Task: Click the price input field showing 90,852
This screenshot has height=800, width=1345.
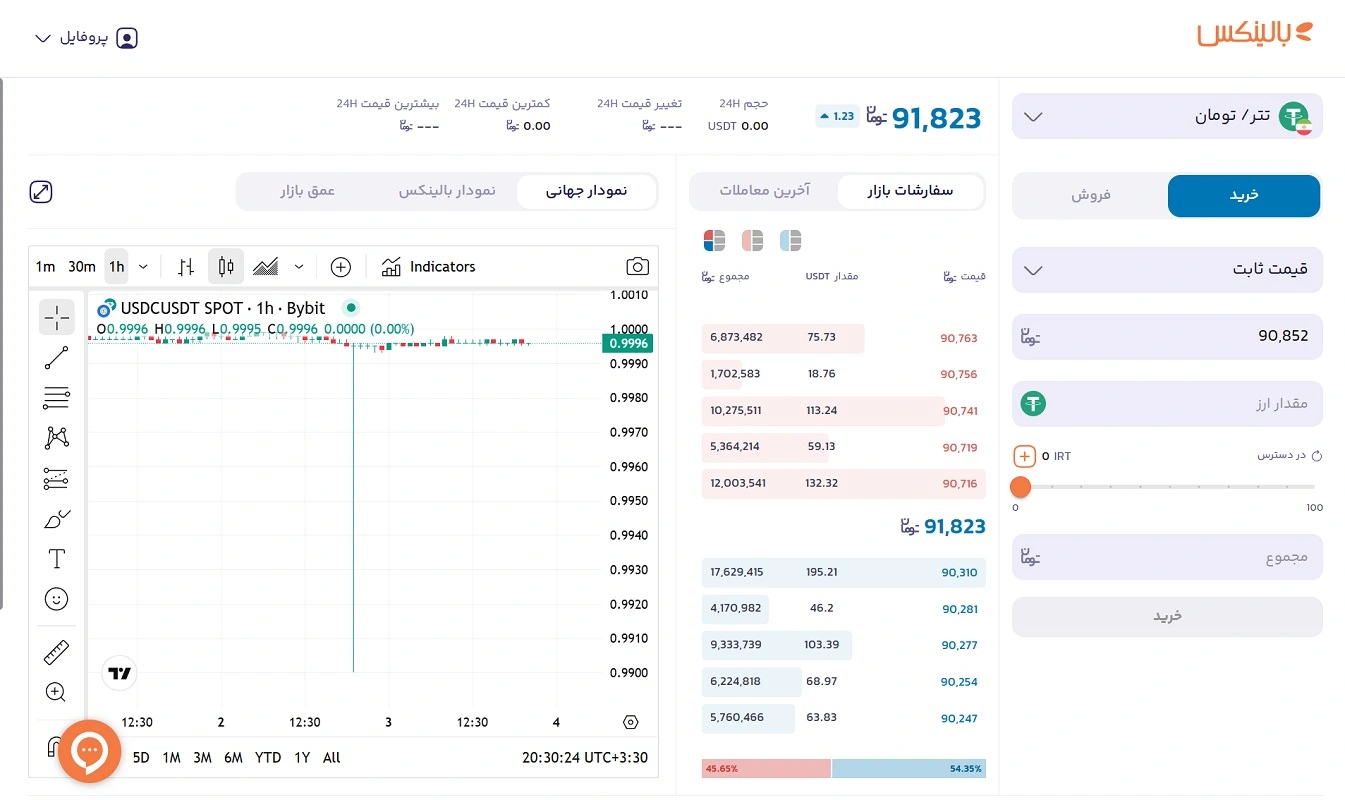Action: (x=1167, y=336)
